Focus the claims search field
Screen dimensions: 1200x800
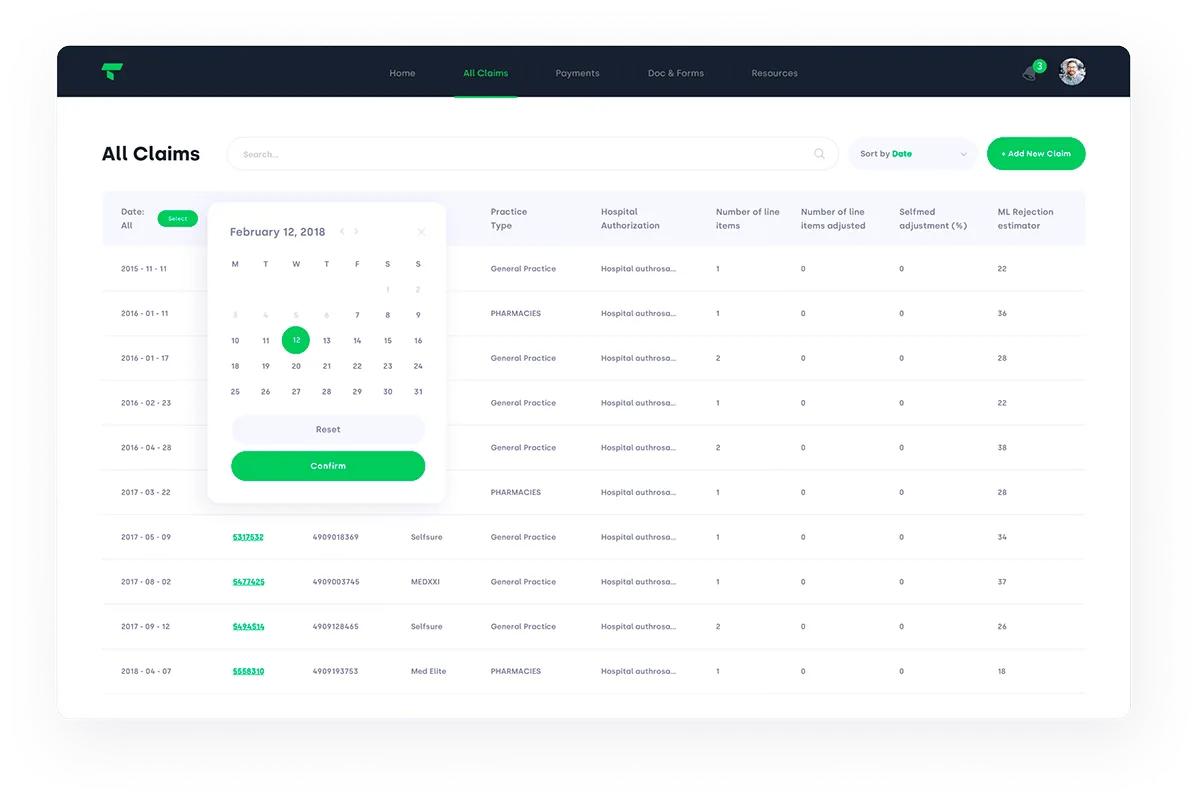click(532, 154)
